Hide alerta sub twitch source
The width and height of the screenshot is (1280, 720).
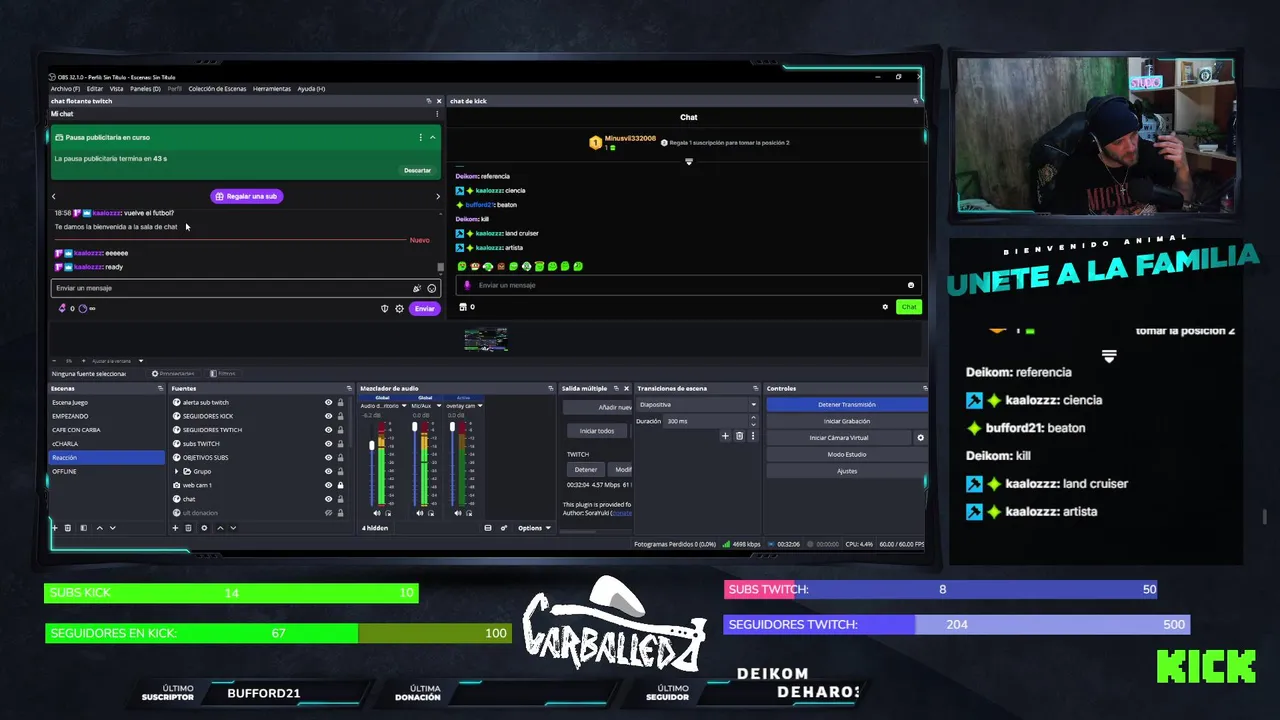tap(328, 402)
